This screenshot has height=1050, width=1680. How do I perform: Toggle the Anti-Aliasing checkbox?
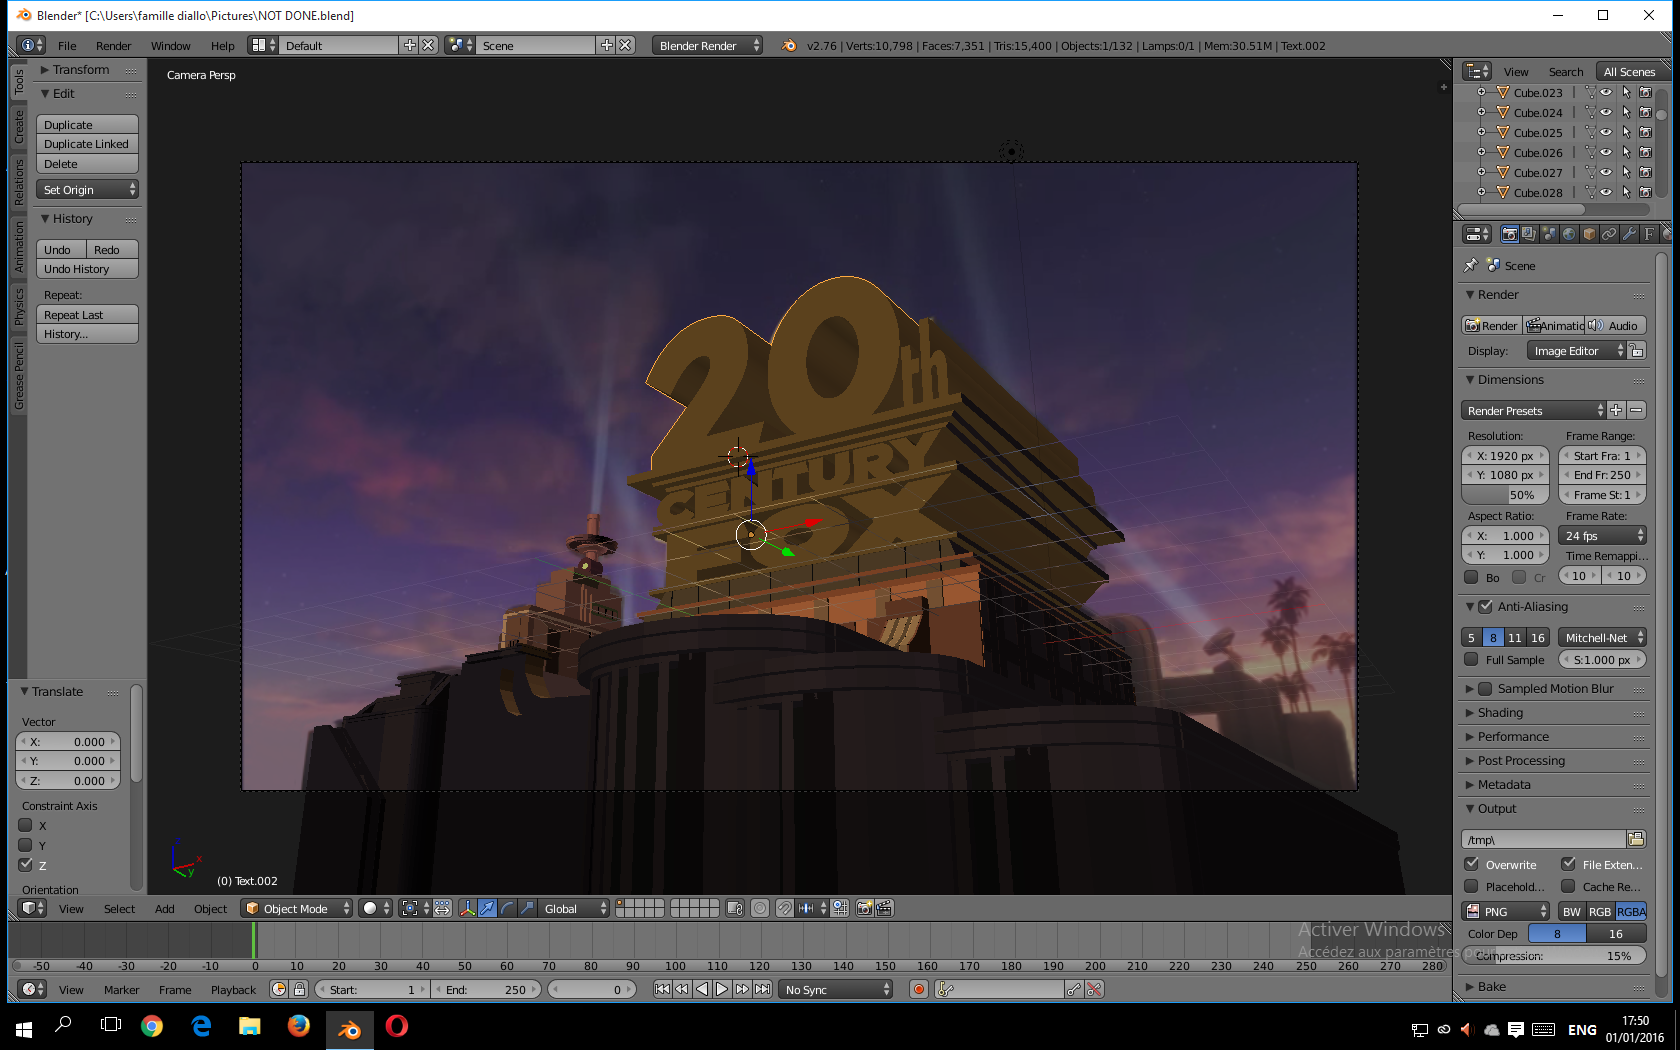pyautogui.click(x=1486, y=606)
